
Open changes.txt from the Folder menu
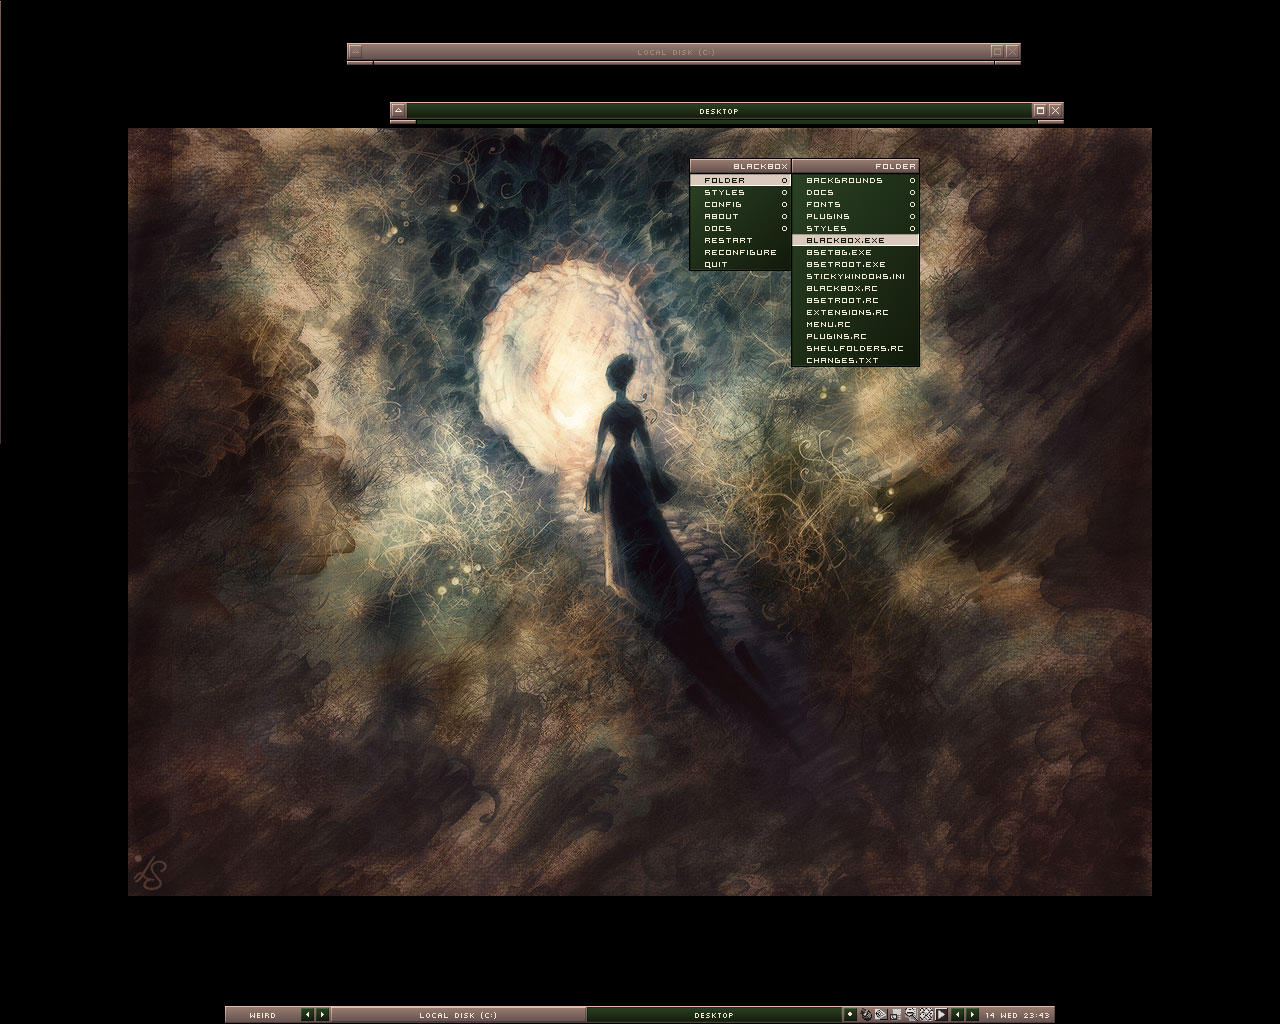click(855, 360)
